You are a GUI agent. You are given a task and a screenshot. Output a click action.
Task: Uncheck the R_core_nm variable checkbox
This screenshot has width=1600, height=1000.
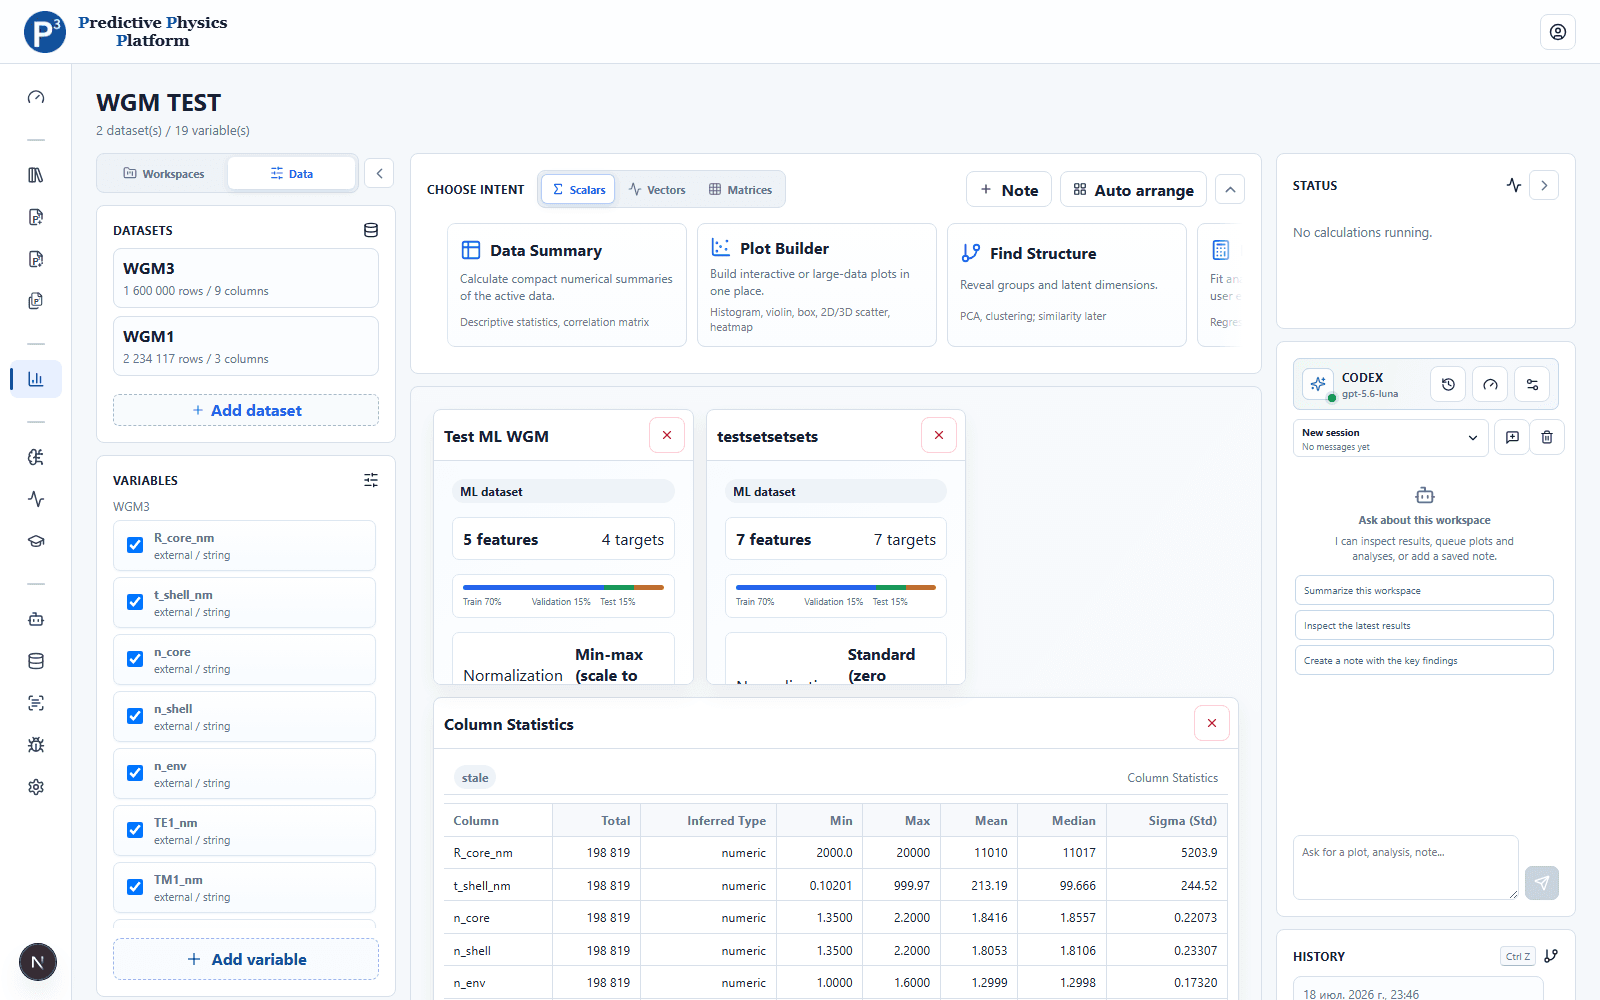coord(135,545)
